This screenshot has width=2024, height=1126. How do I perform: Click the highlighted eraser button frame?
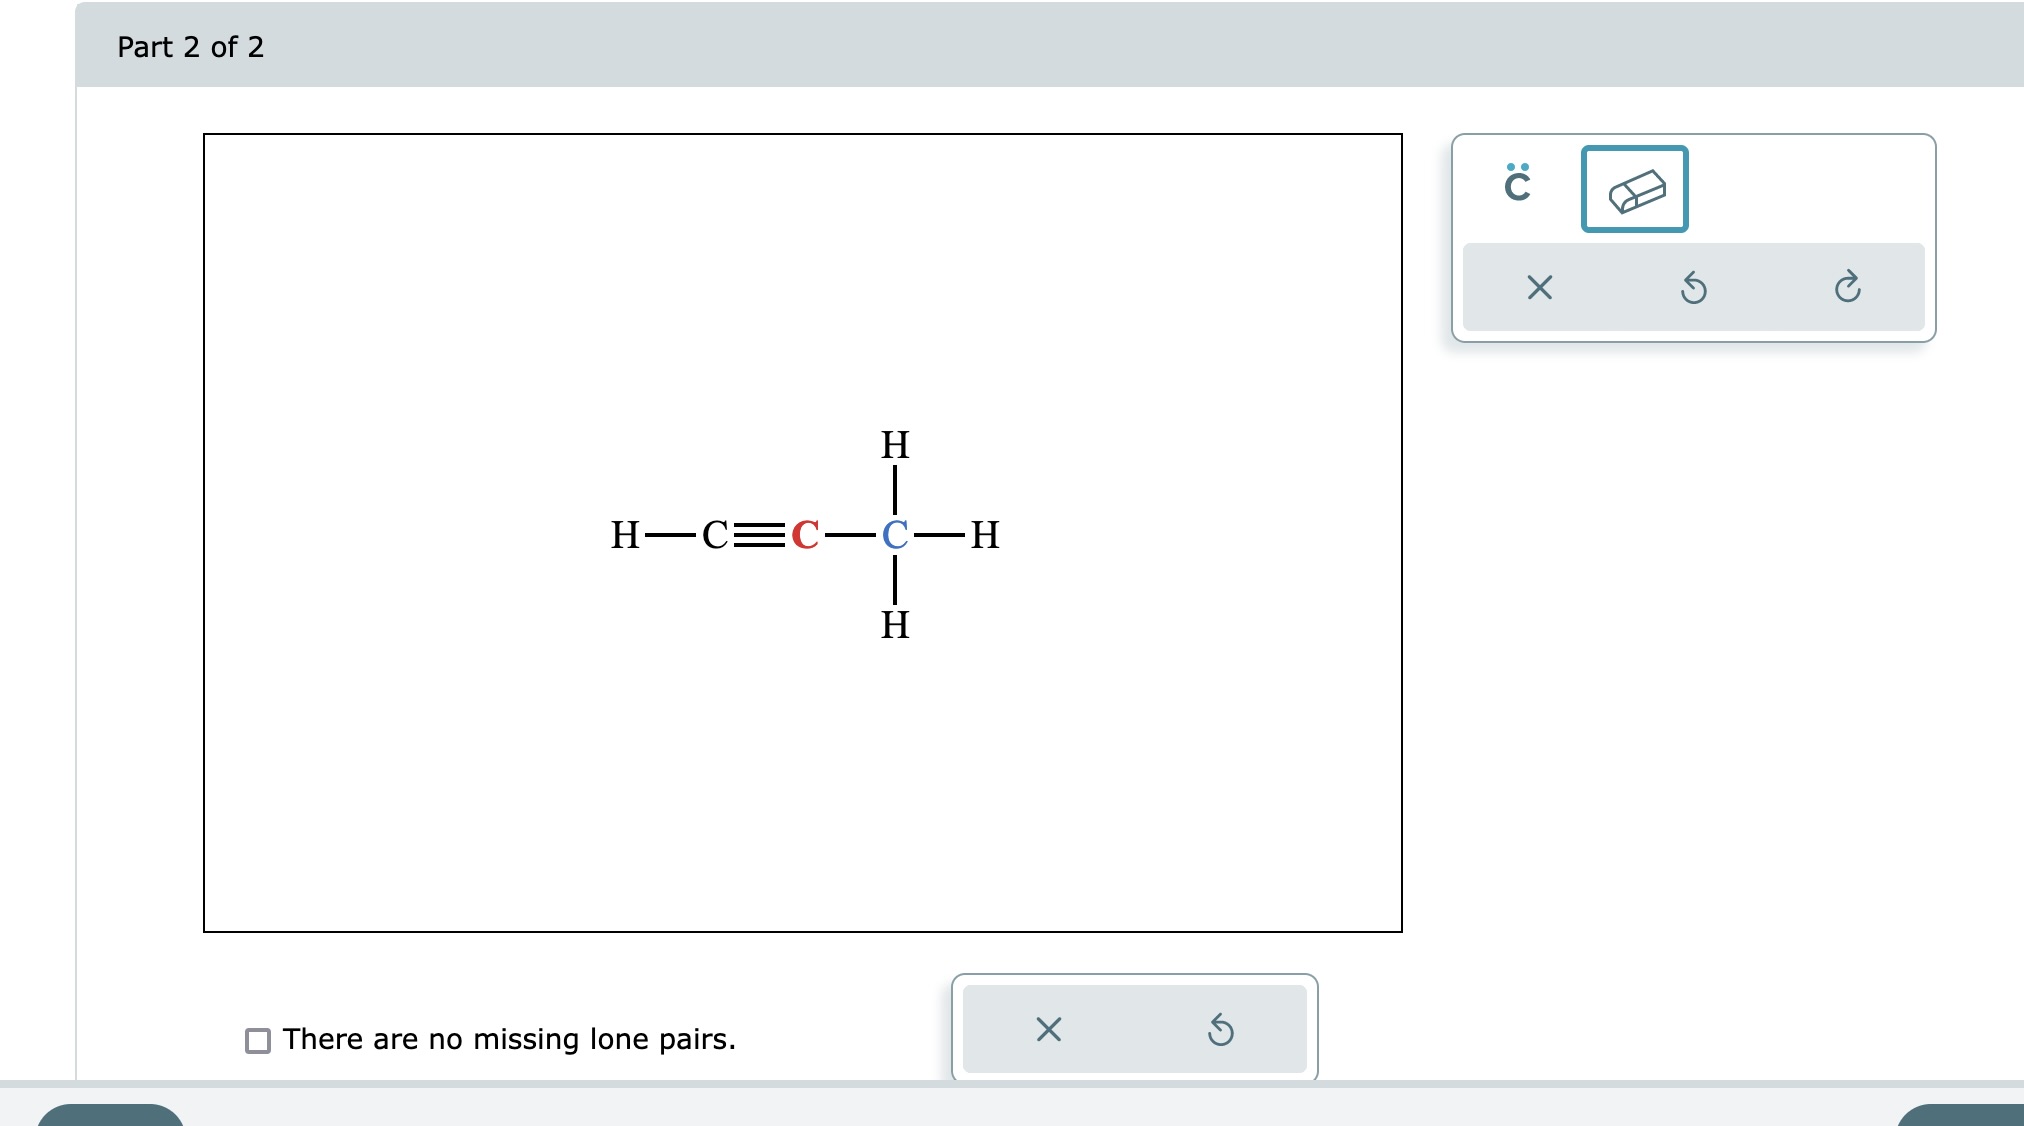pyautogui.click(x=1634, y=189)
